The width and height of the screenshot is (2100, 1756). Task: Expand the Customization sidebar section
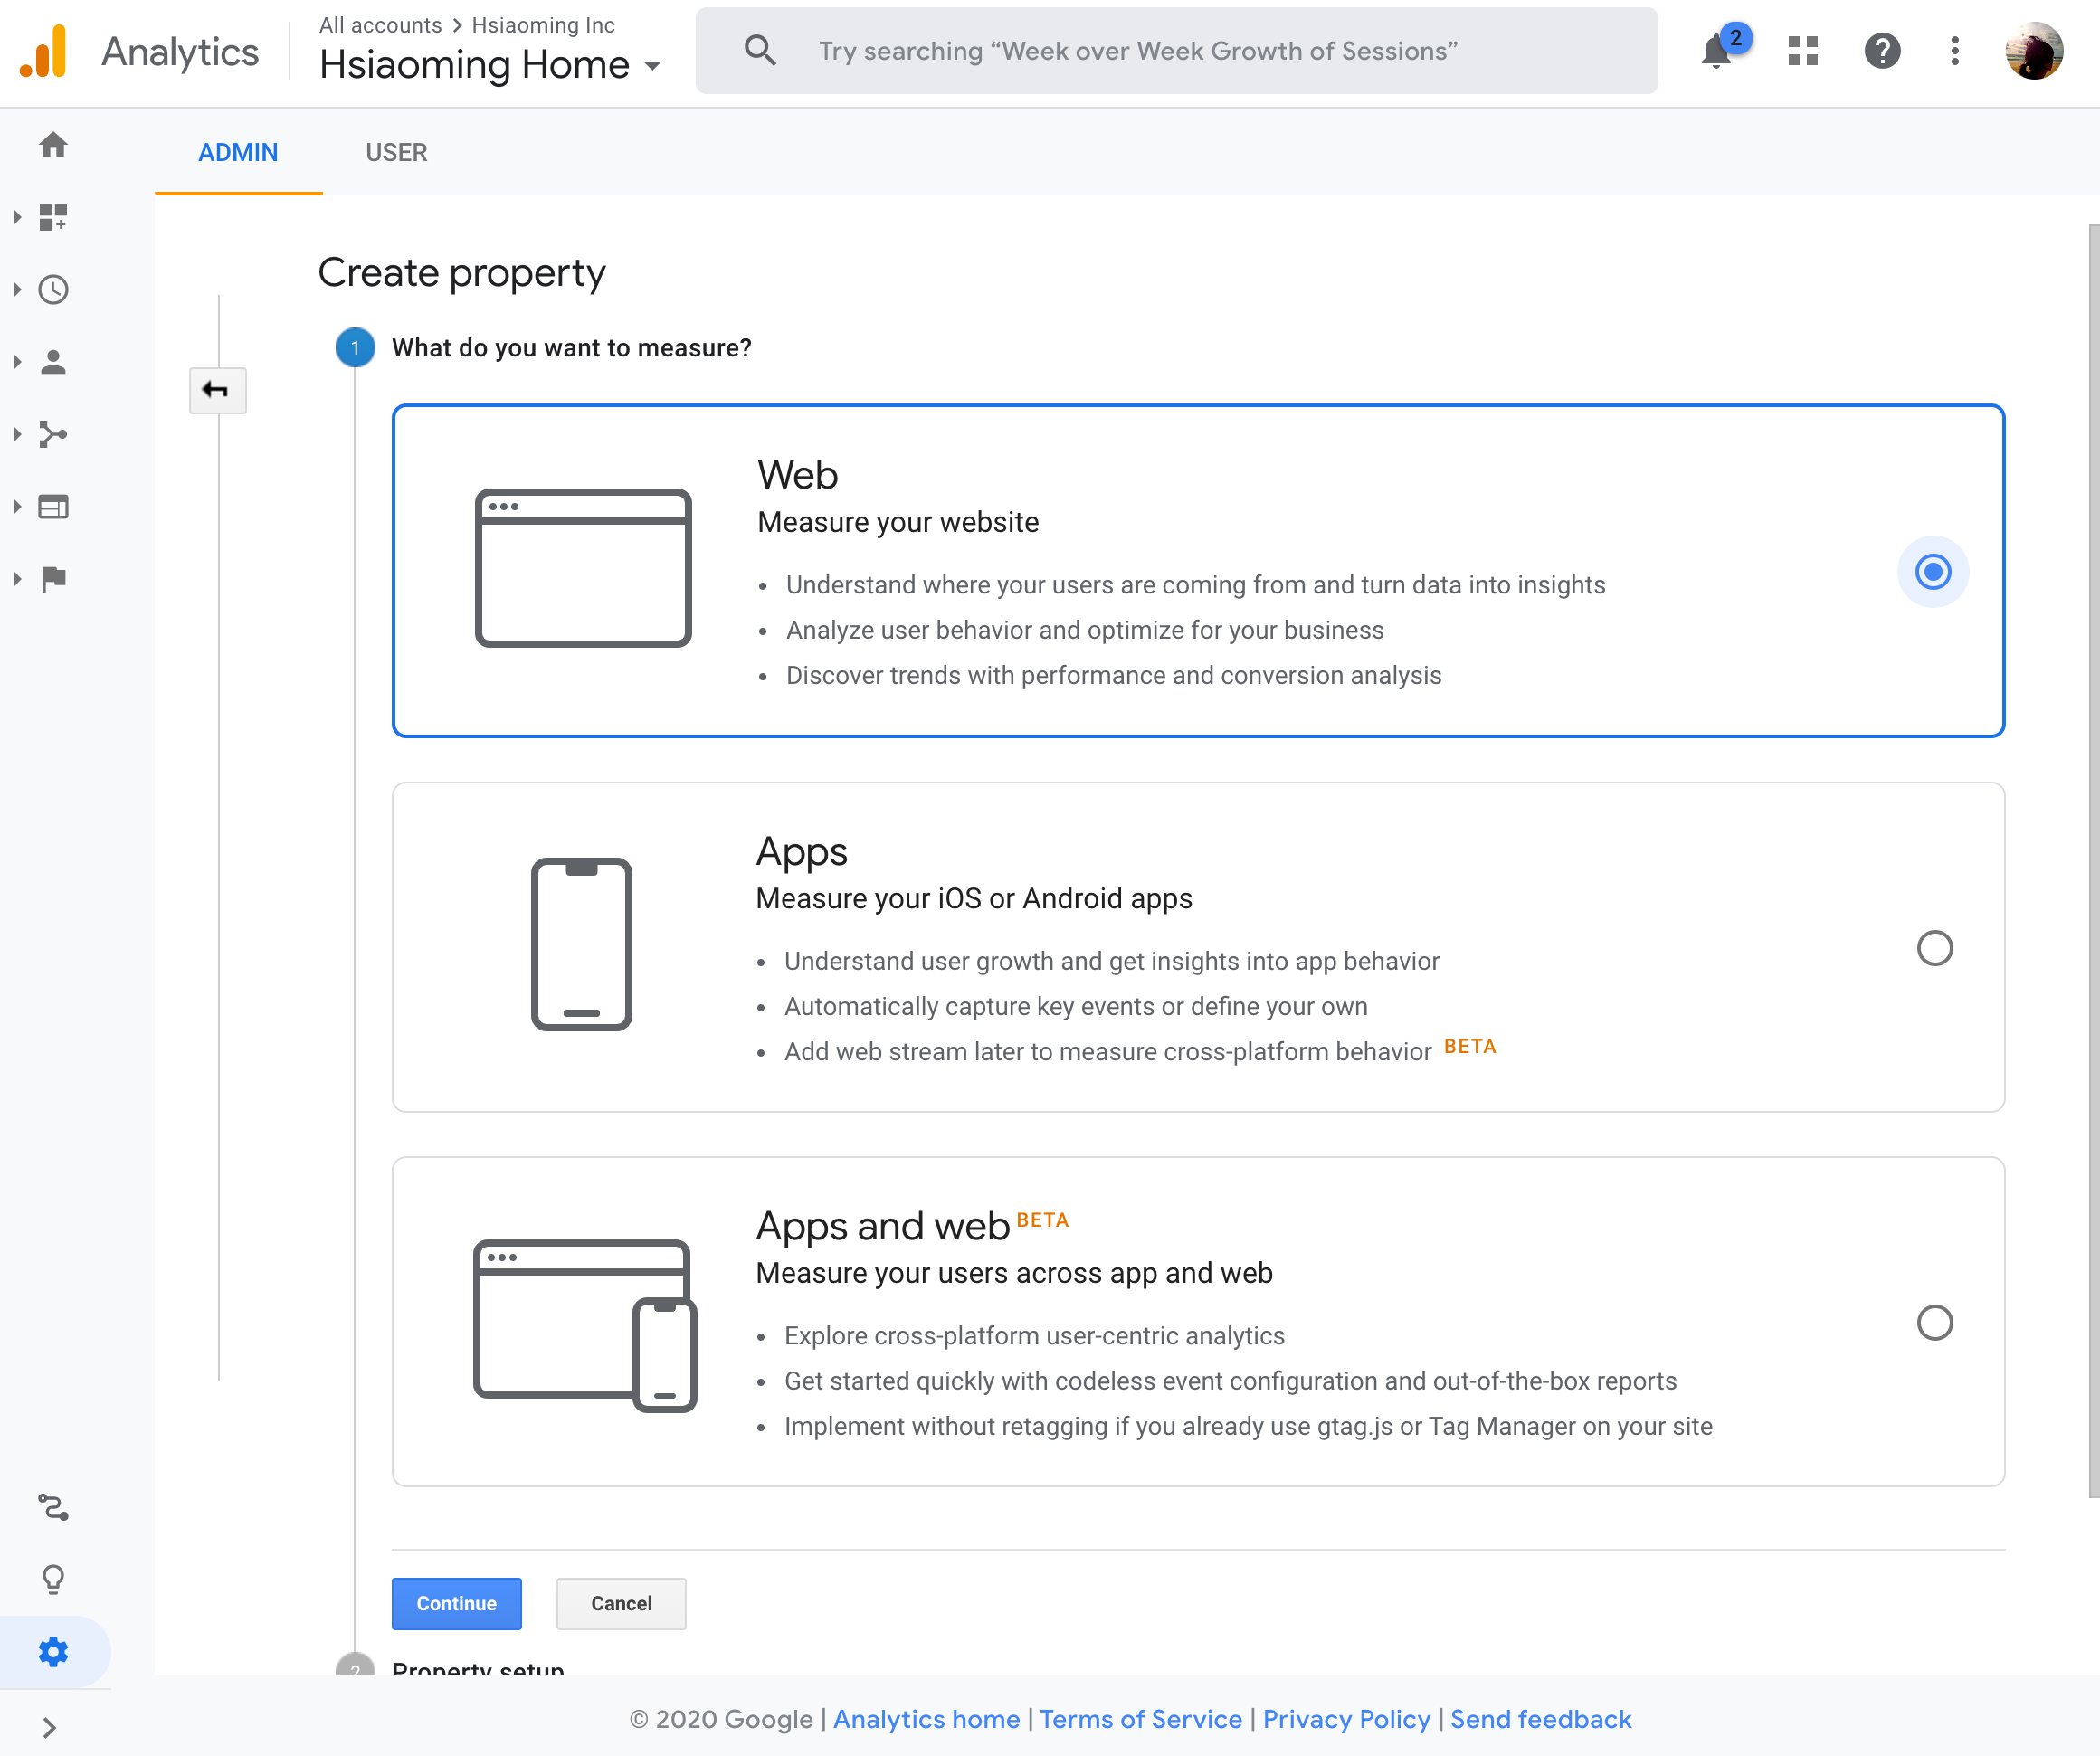click(x=17, y=217)
